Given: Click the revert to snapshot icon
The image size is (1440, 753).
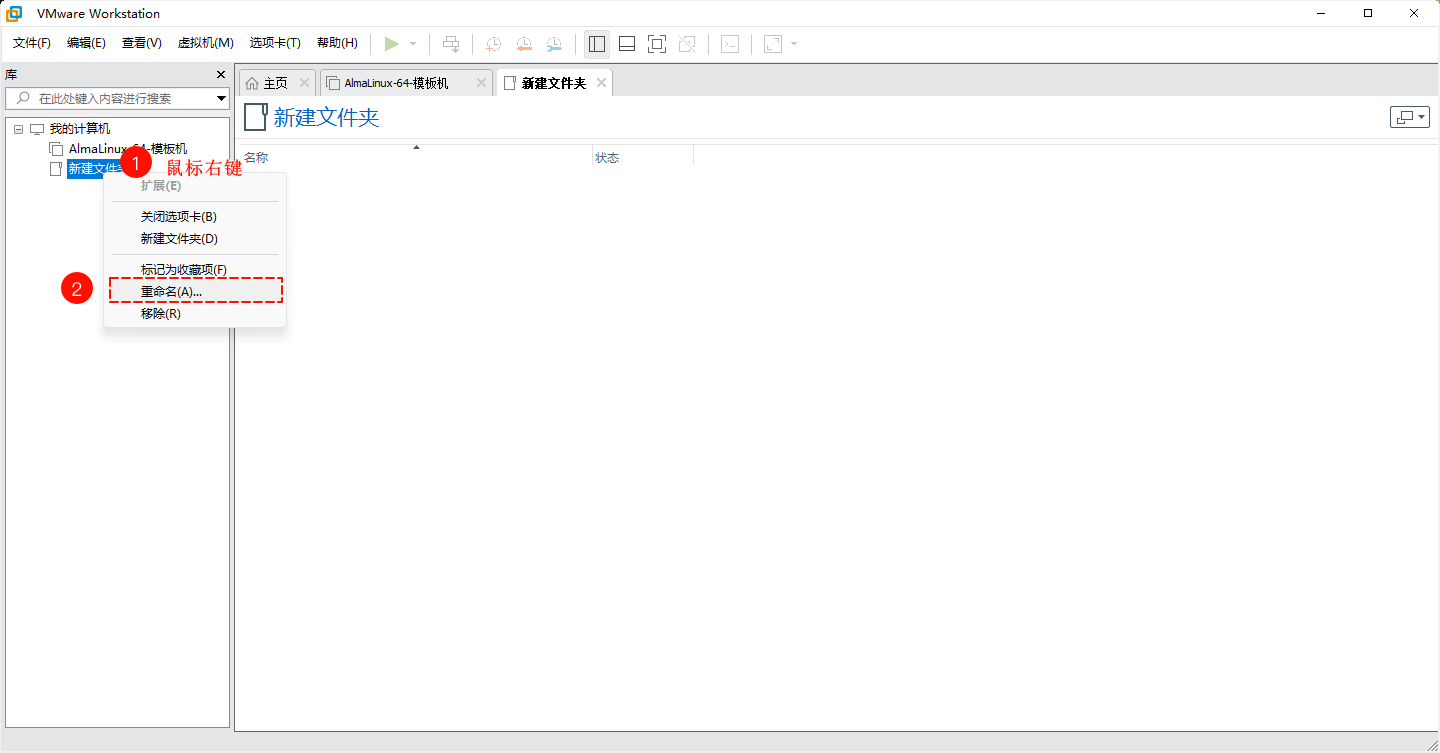Looking at the screenshot, I should (524, 44).
